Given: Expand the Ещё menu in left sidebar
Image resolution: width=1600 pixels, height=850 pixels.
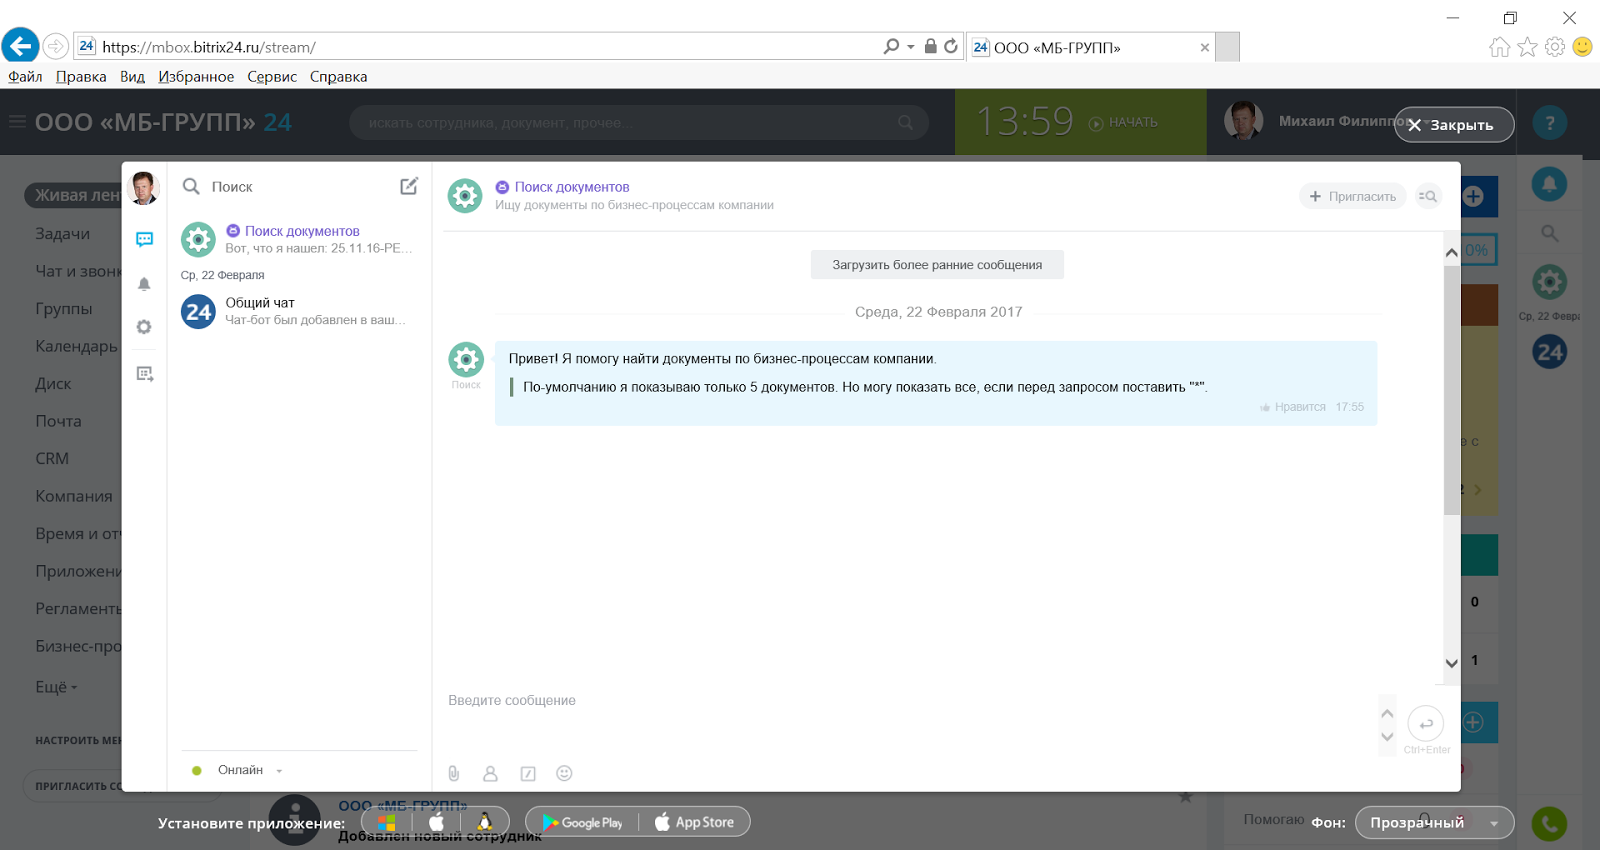Looking at the screenshot, I should (x=56, y=687).
